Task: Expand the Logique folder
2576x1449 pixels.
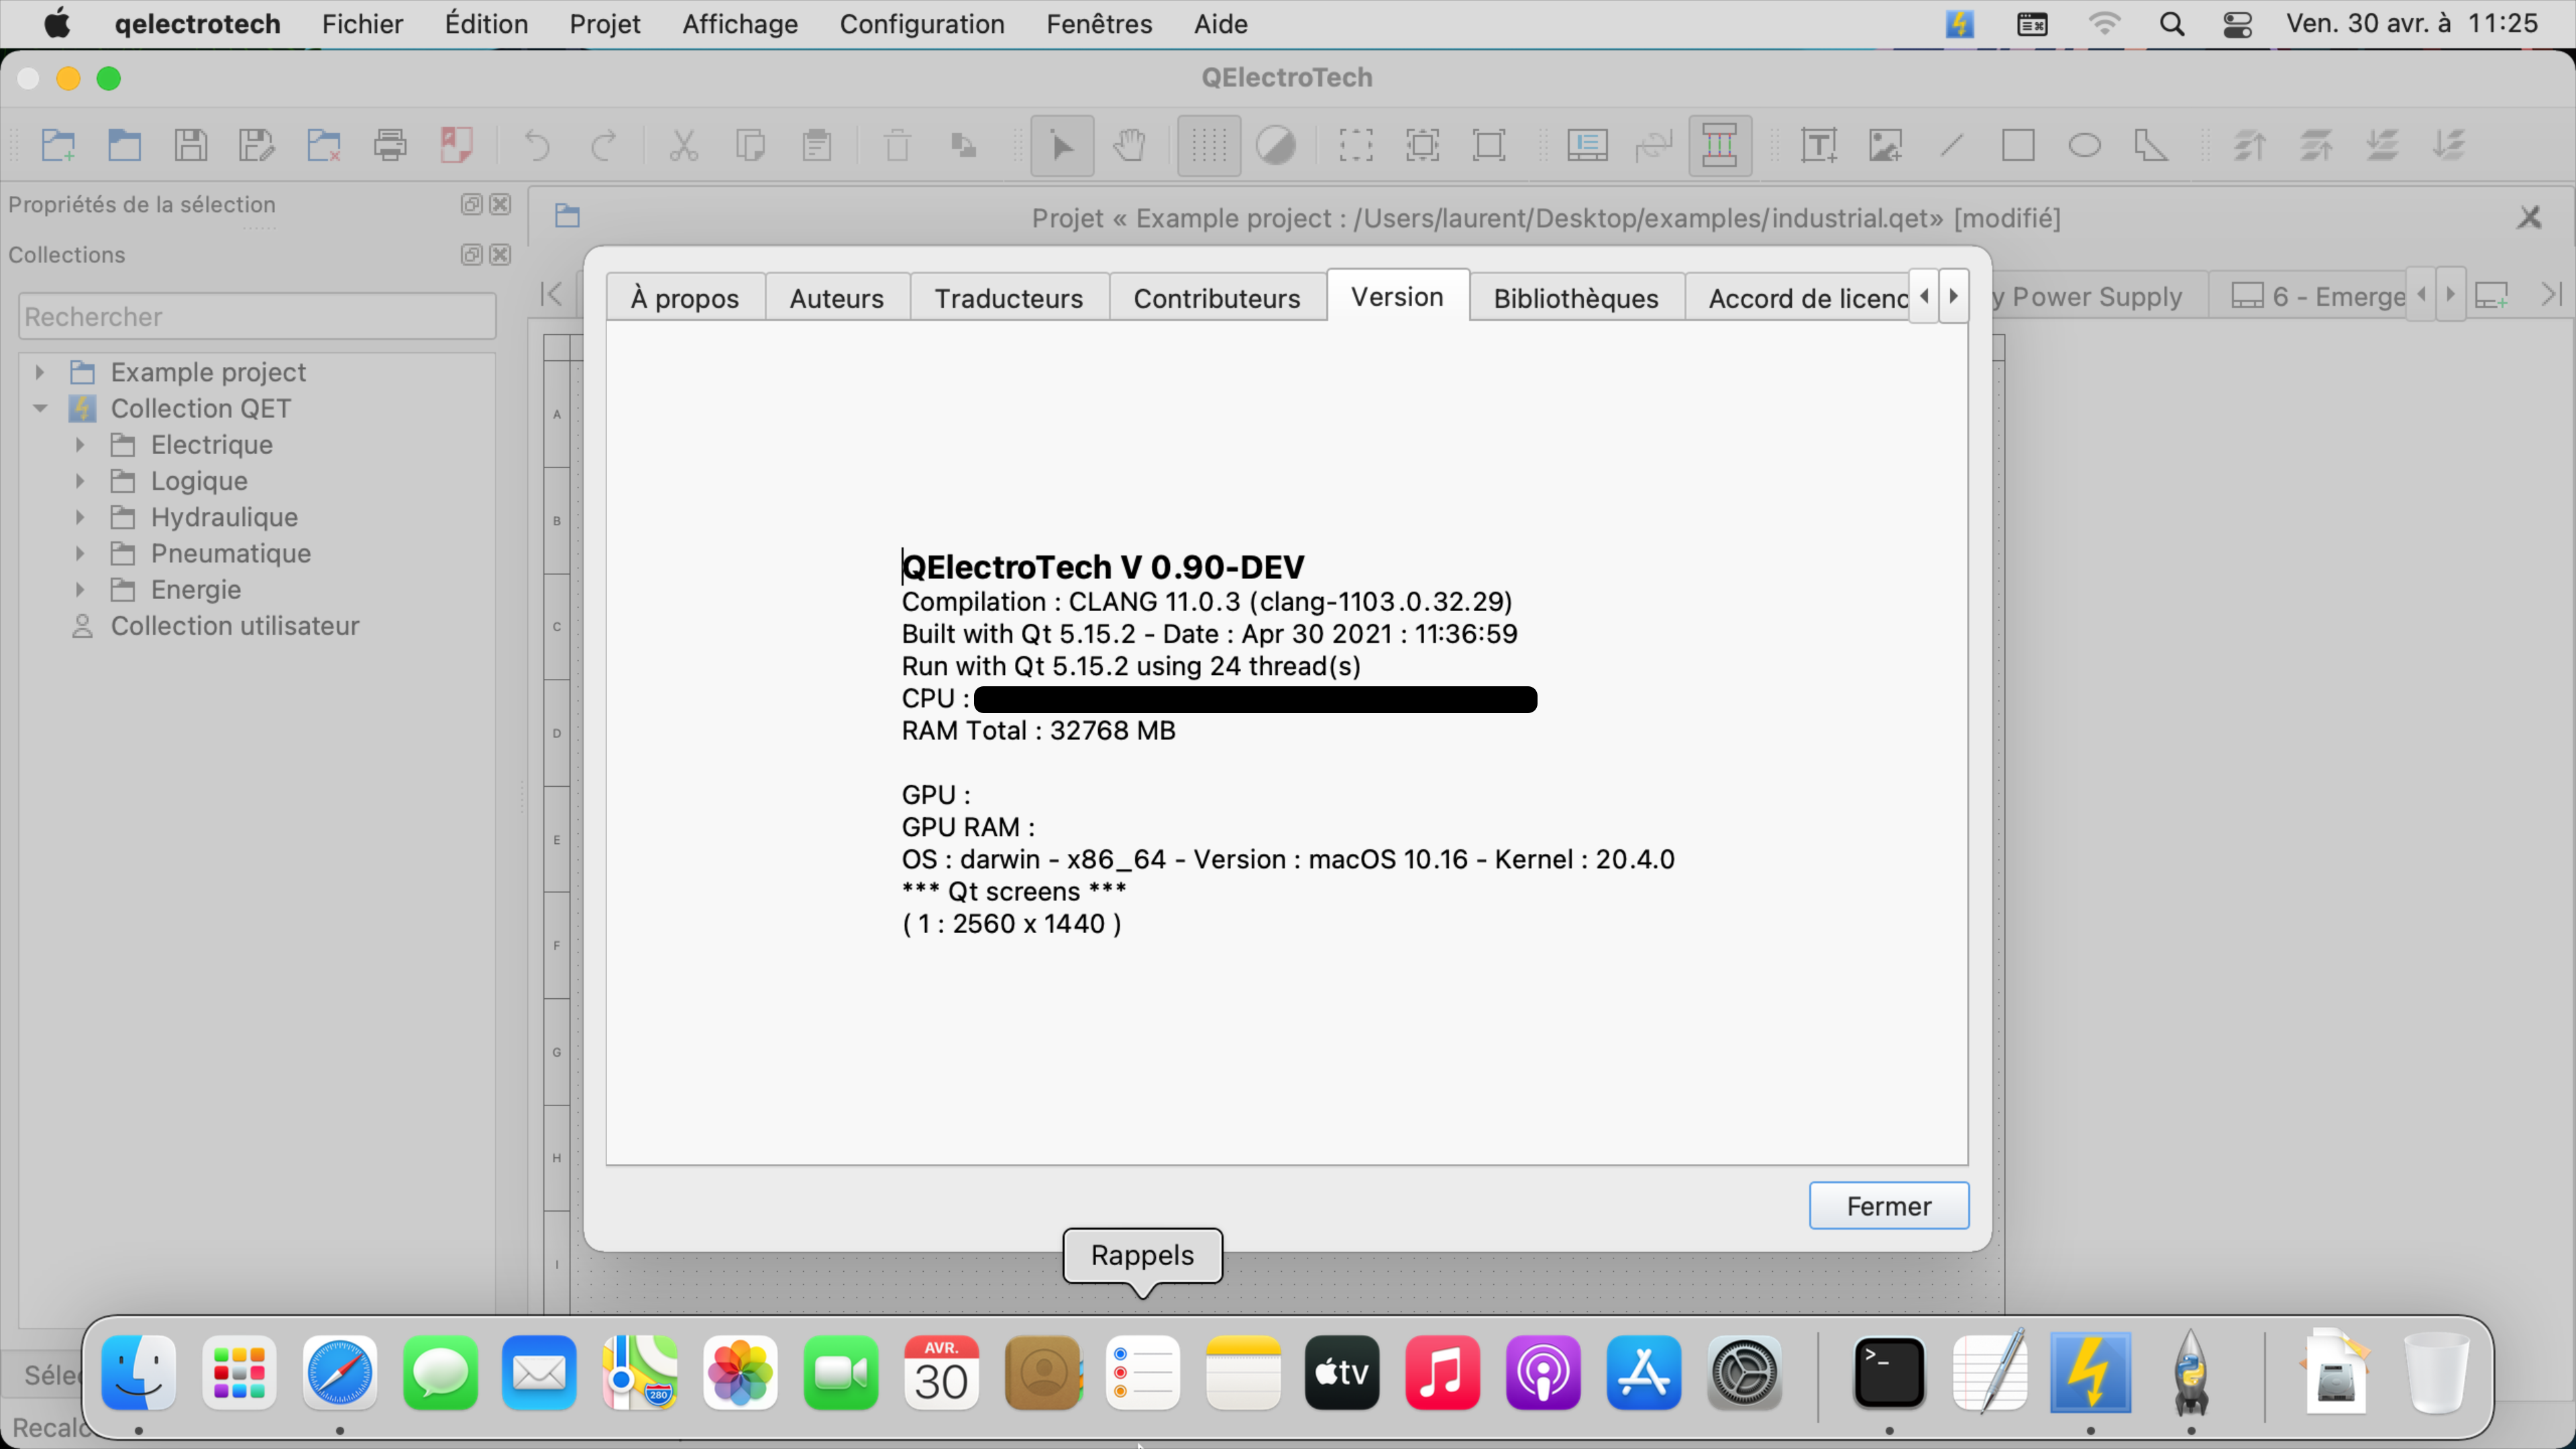Action: tap(80, 480)
